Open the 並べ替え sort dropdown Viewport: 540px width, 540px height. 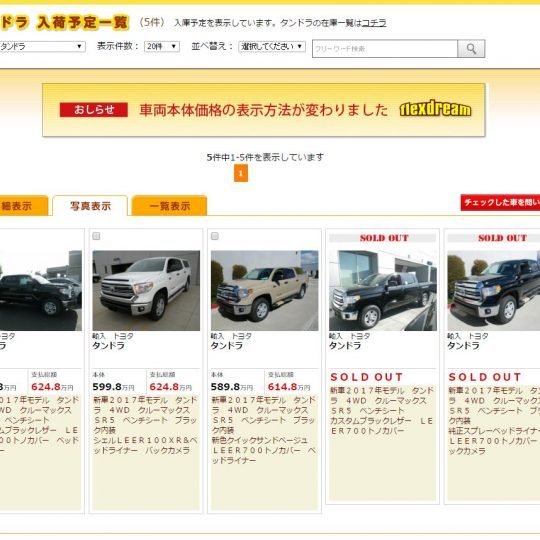(272, 46)
